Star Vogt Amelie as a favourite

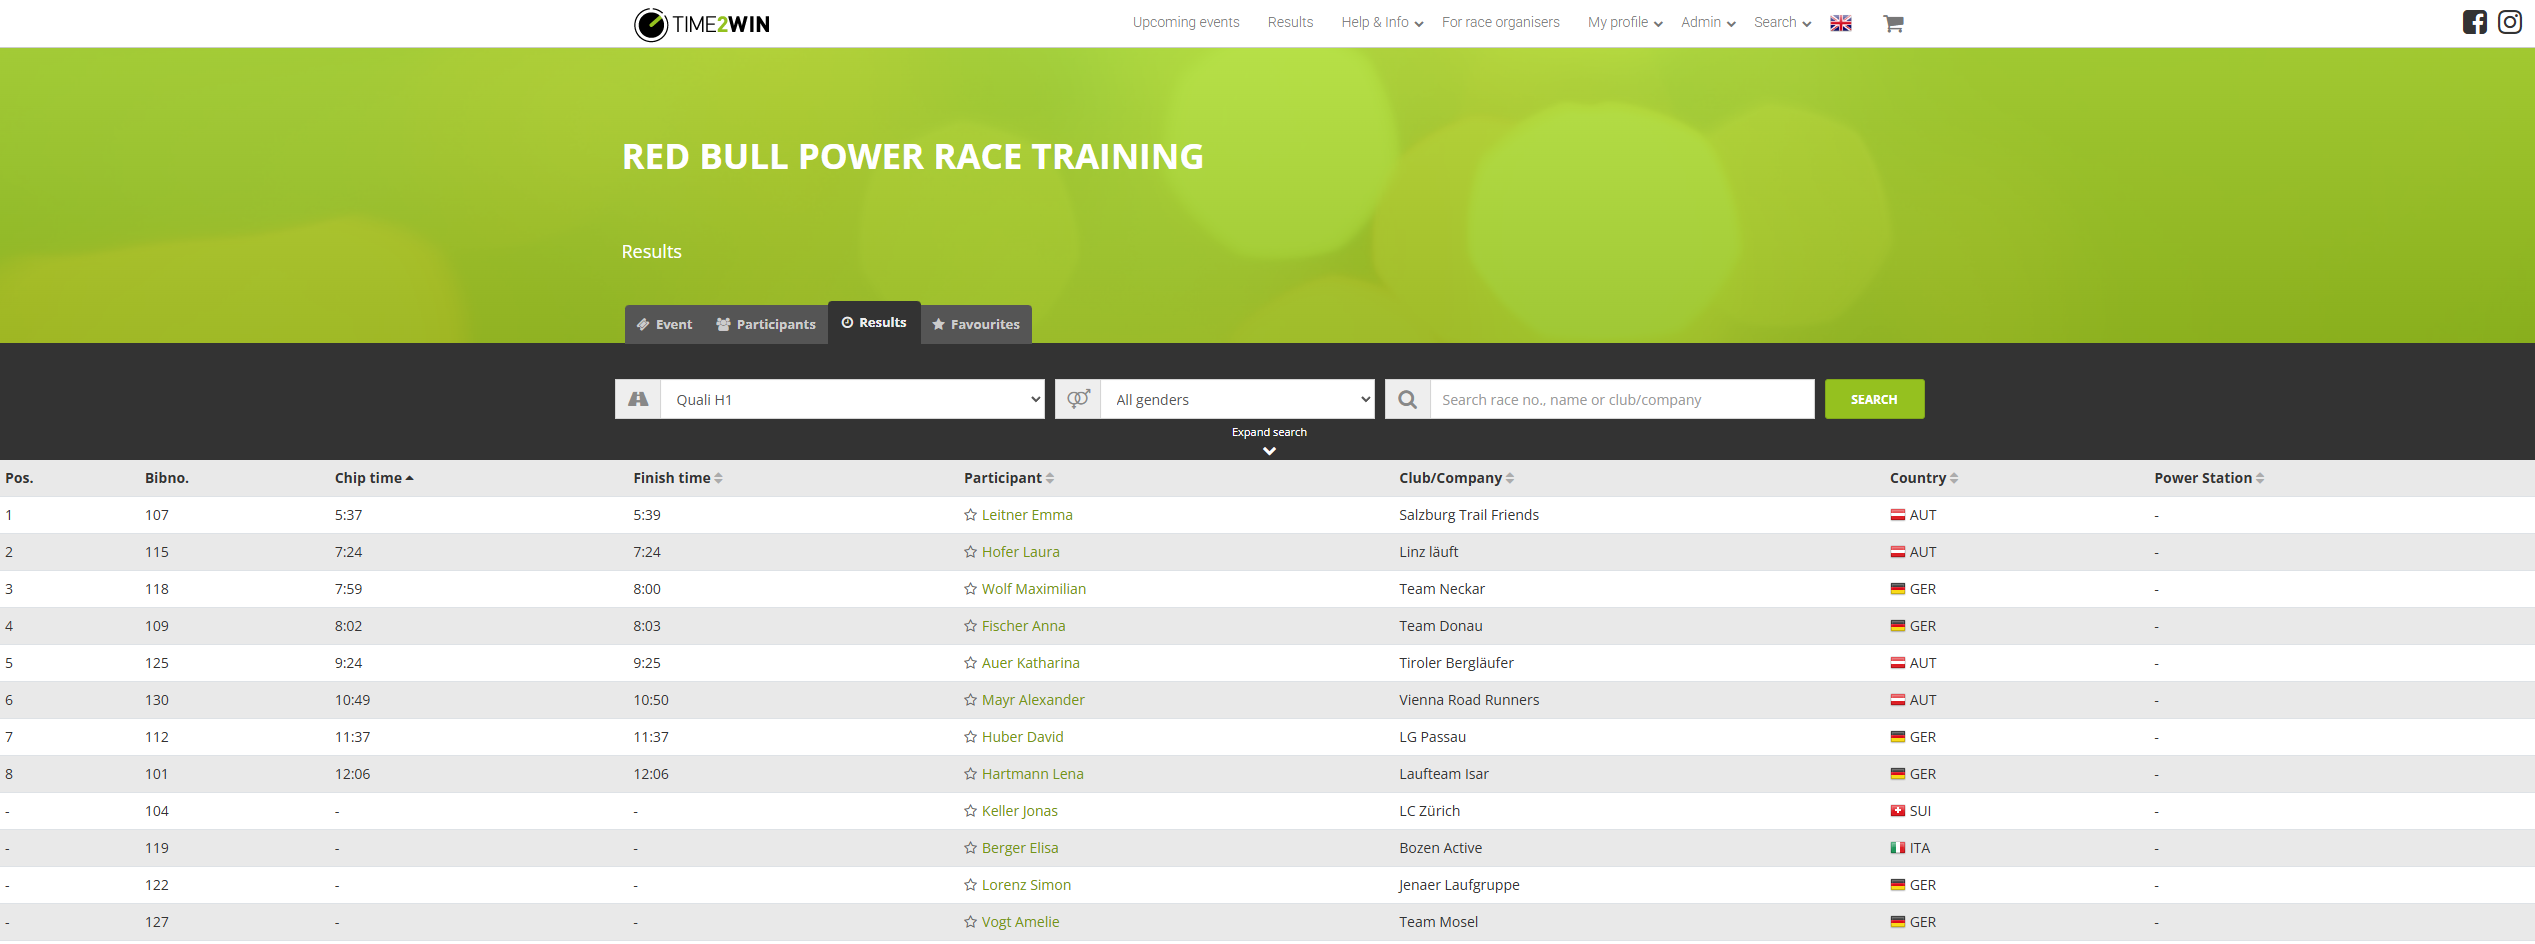click(970, 922)
